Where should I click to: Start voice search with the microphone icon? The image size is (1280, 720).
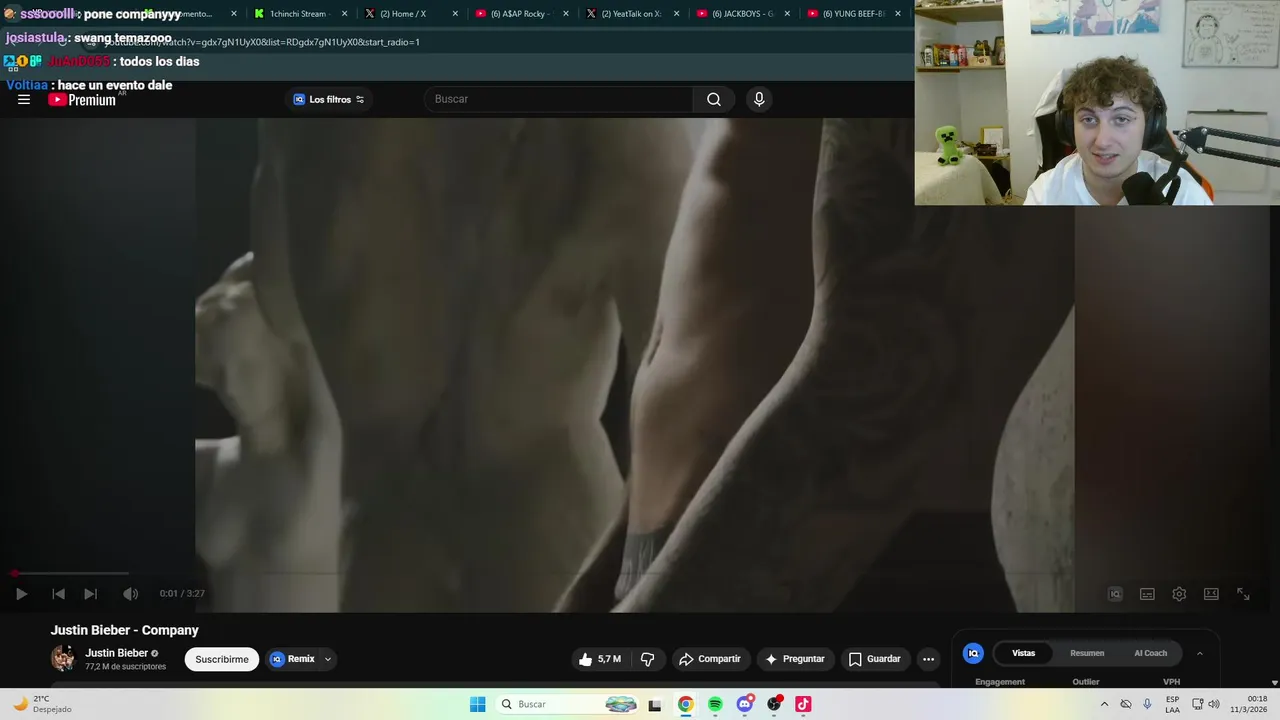[x=759, y=99]
